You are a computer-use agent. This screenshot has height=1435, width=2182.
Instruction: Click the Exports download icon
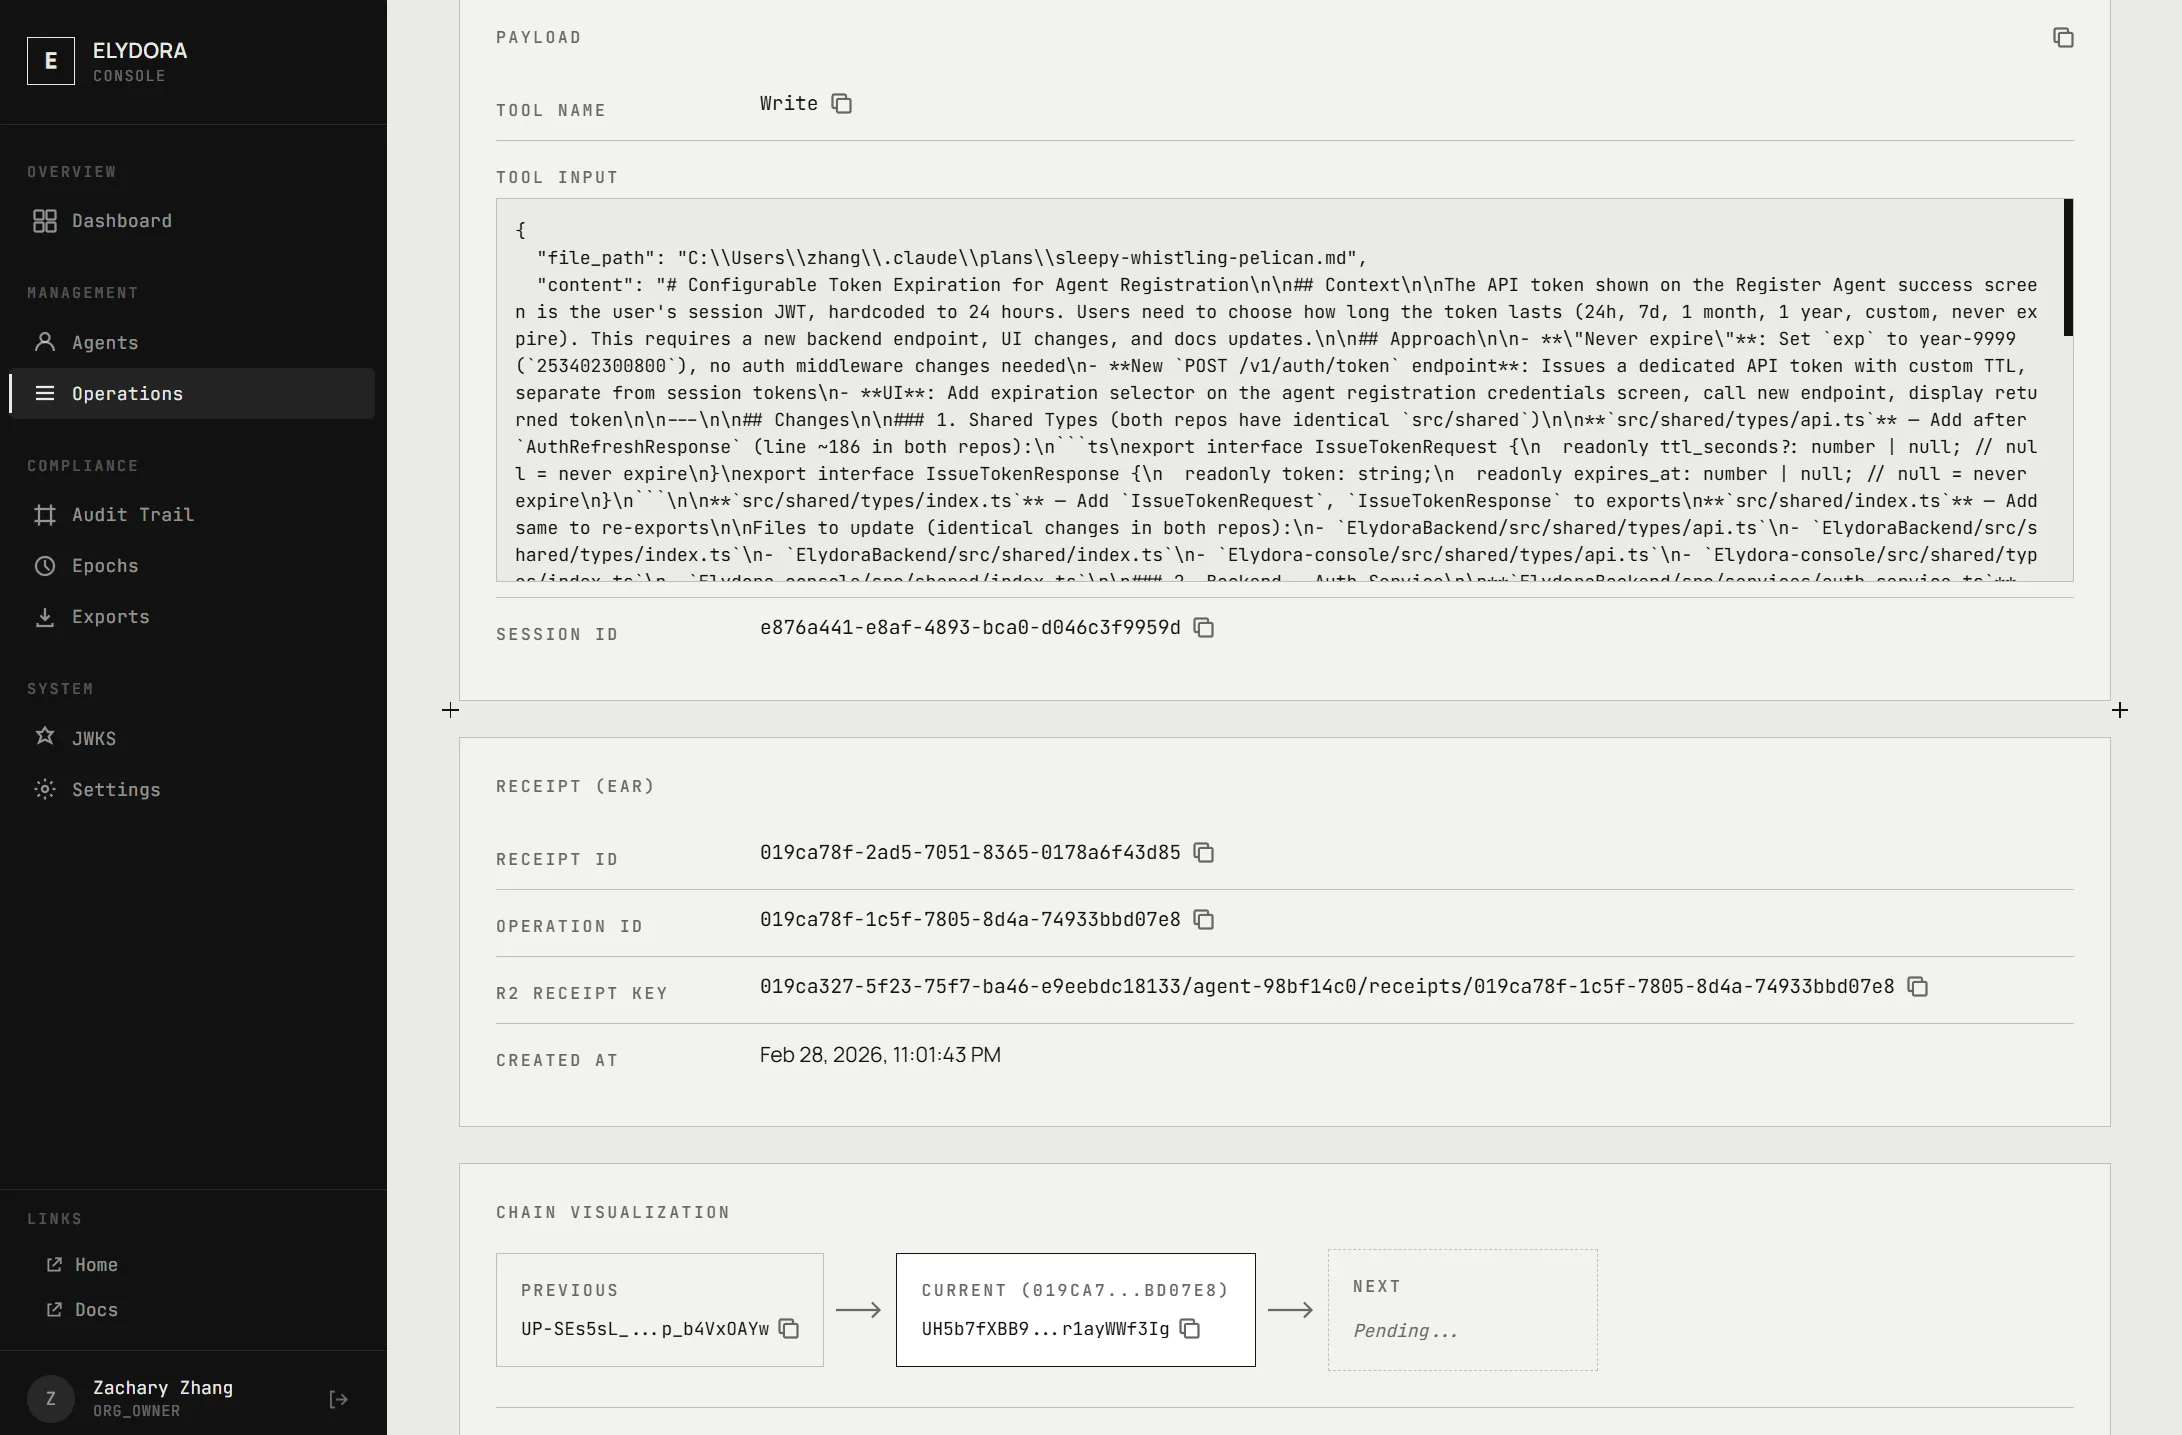point(45,616)
